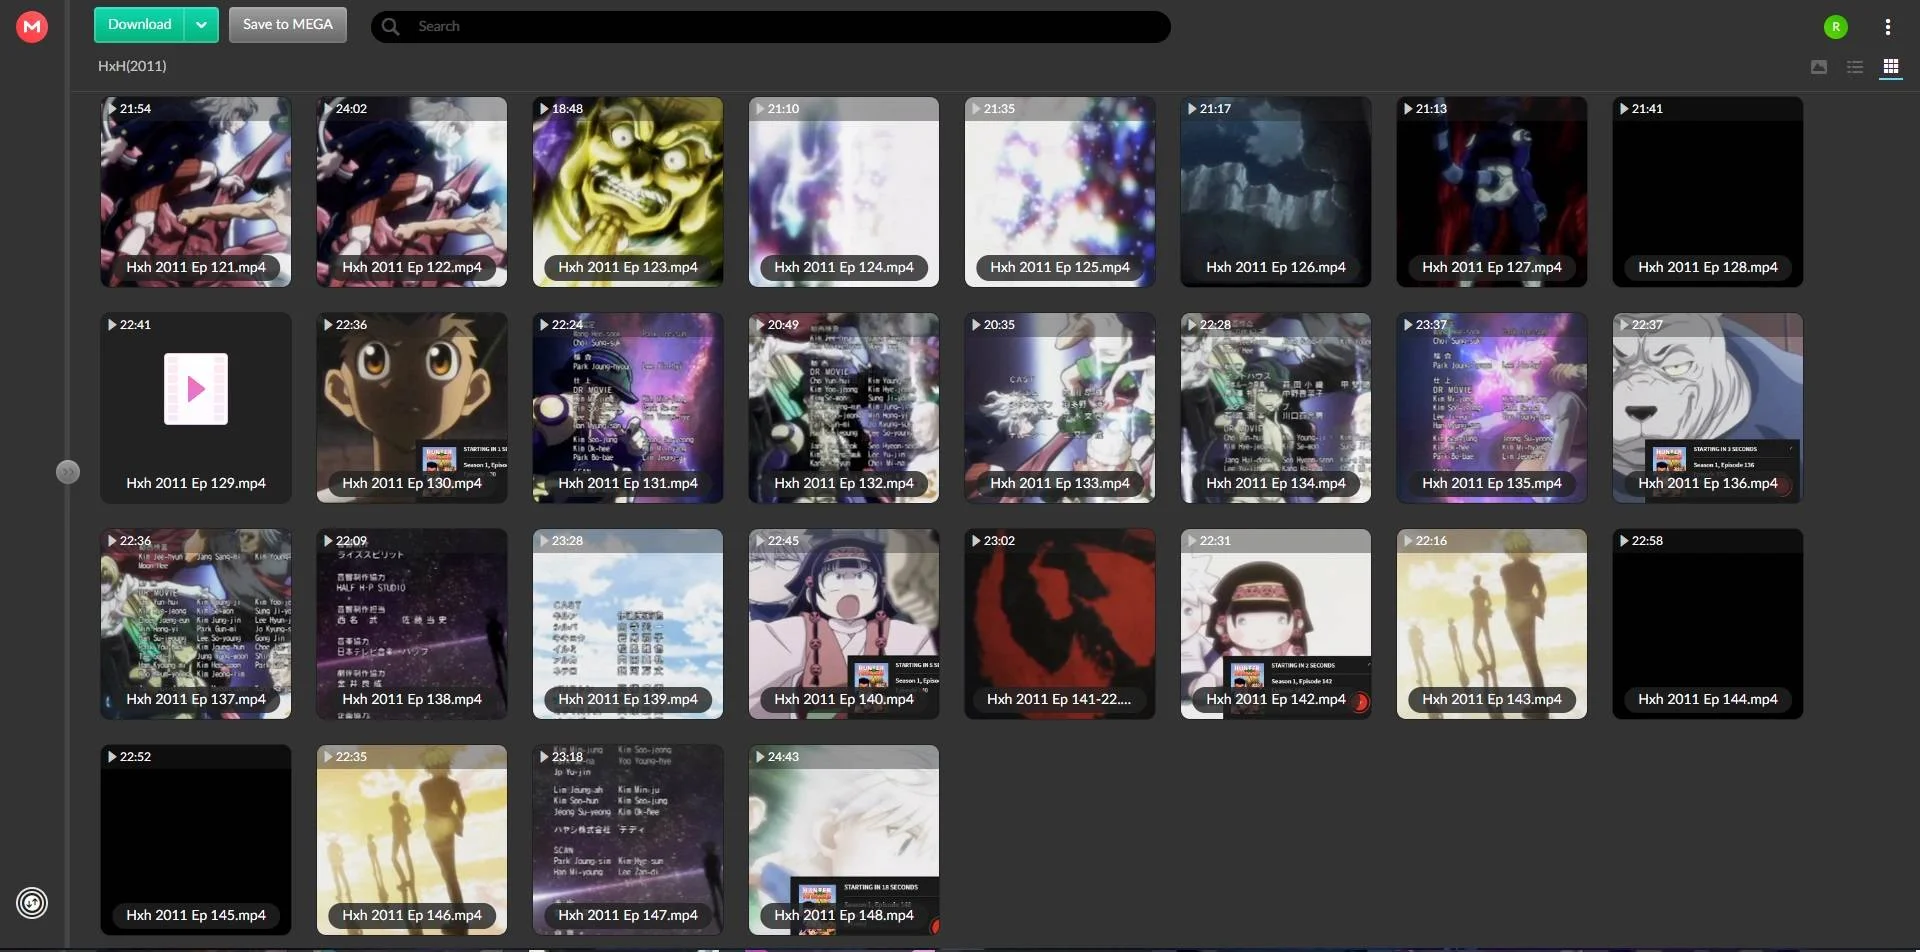Screen dimensions: 1920x952
Task: Select Hxh 2011 Ep 135.mp4 video
Action: [1492, 408]
